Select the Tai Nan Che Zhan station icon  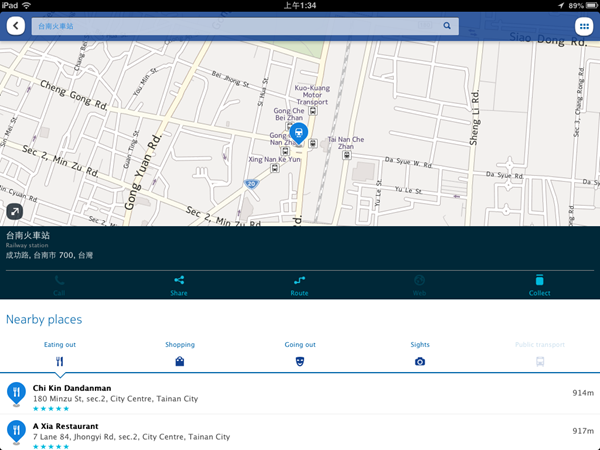[x=347, y=155]
